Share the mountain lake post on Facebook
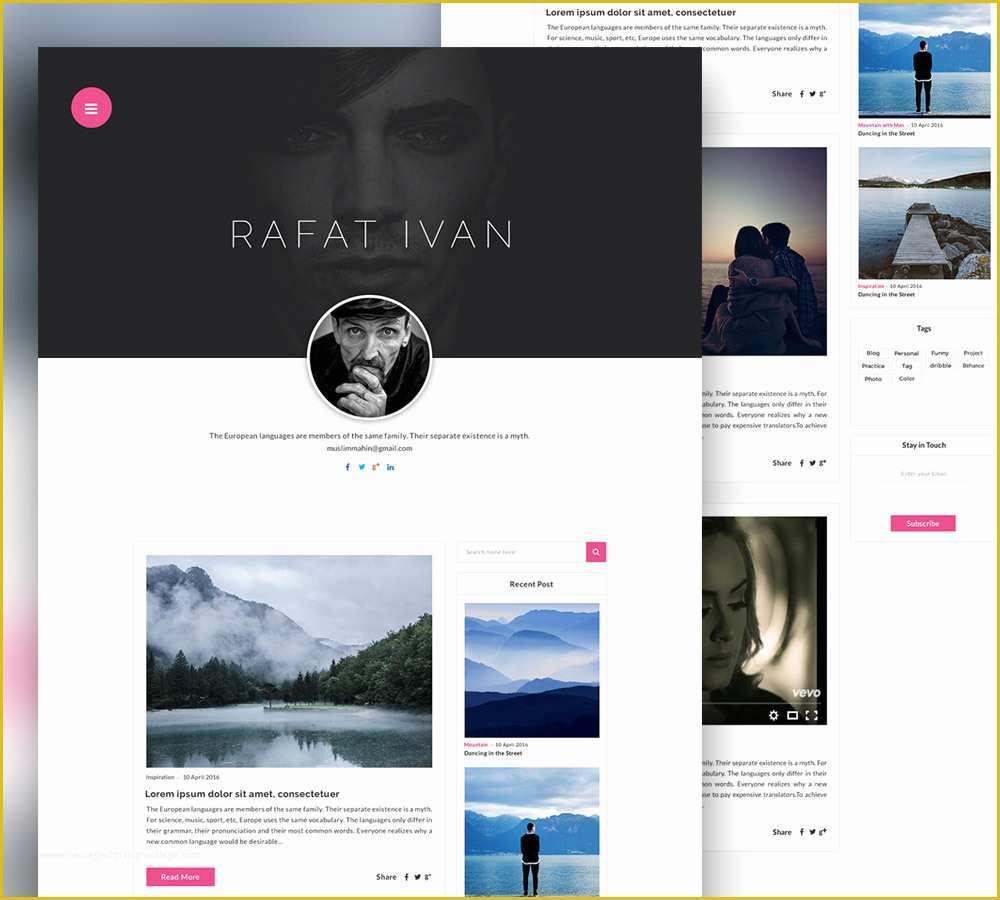Image resolution: width=1000 pixels, height=900 pixels. tap(406, 877)
